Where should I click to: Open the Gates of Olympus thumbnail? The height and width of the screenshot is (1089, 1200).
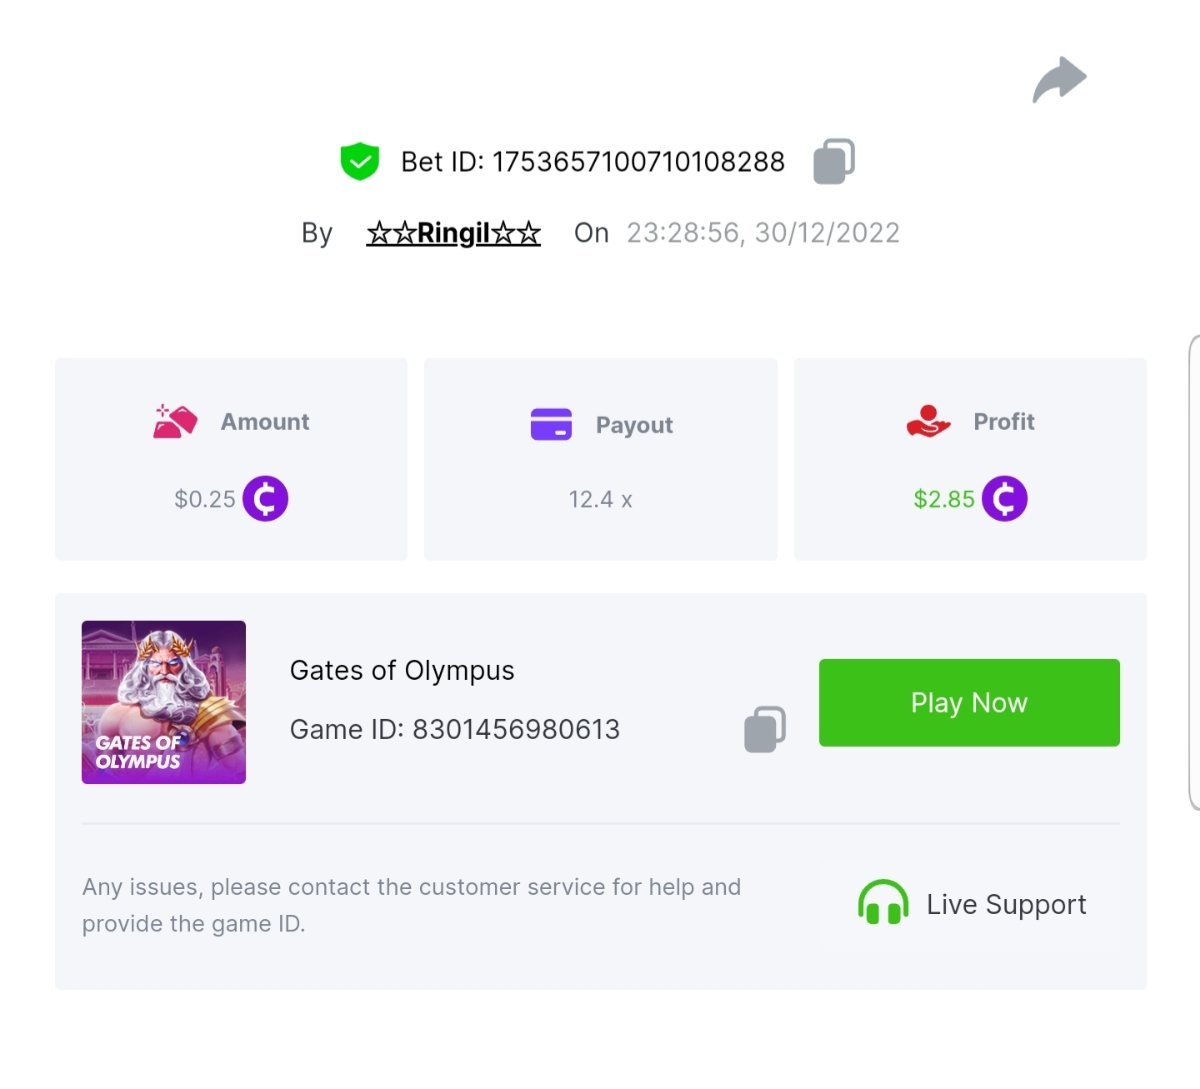click(164, 702)
